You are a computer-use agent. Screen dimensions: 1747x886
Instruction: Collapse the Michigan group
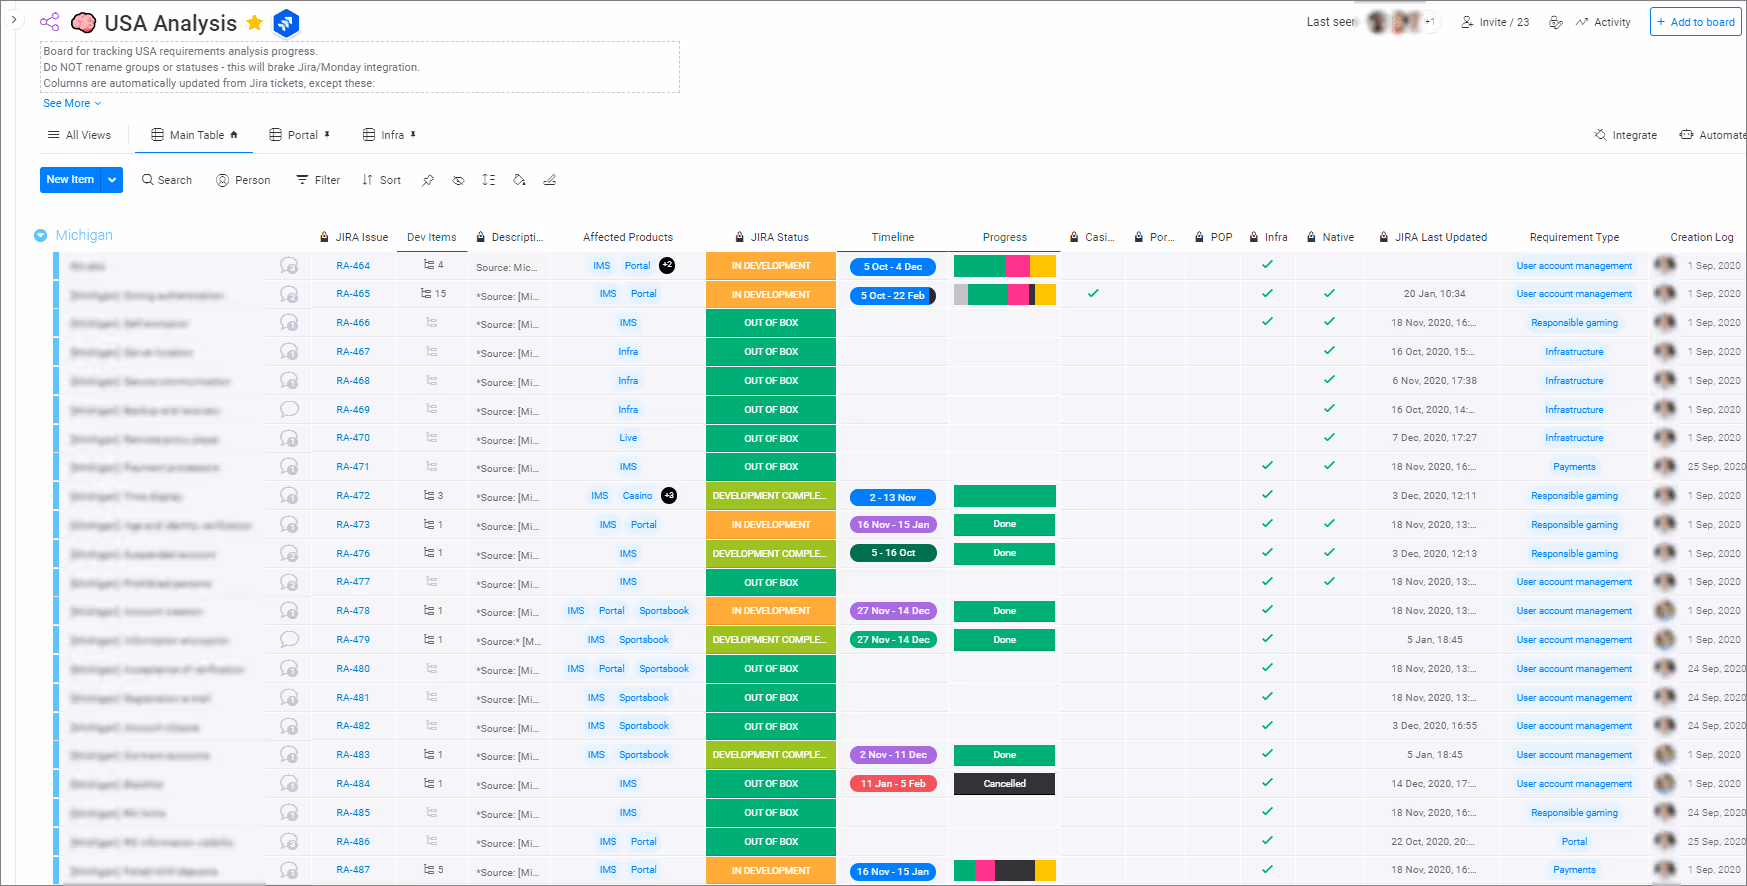point(41,236)
